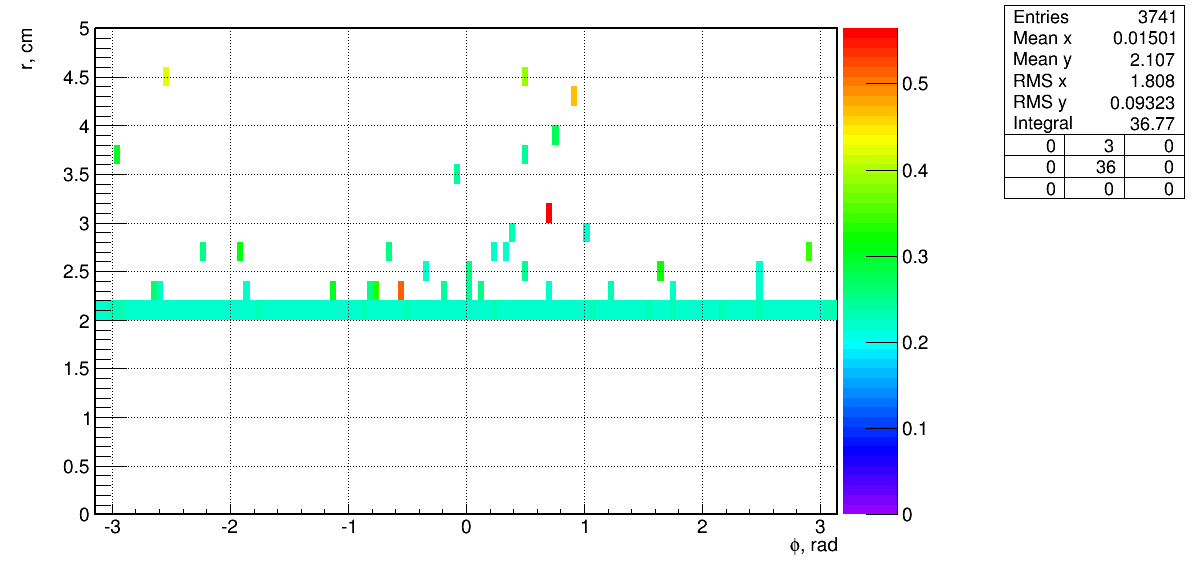Click the 0.4 label on the color scale
1196x572 pixels.
pyautogui.click(x=915, y=171)
